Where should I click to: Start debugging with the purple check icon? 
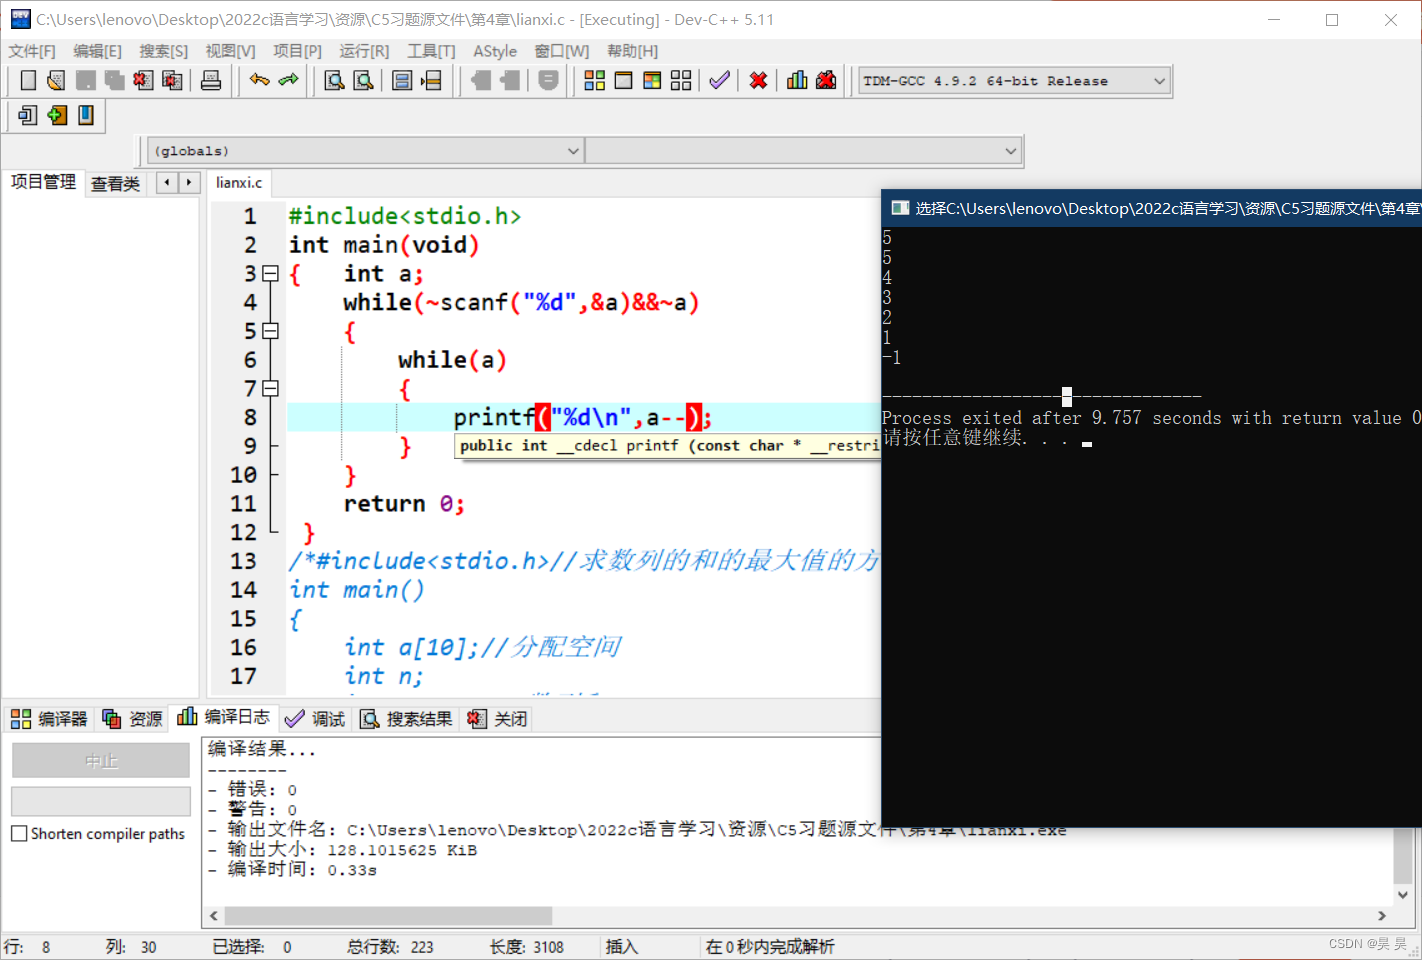719,80
